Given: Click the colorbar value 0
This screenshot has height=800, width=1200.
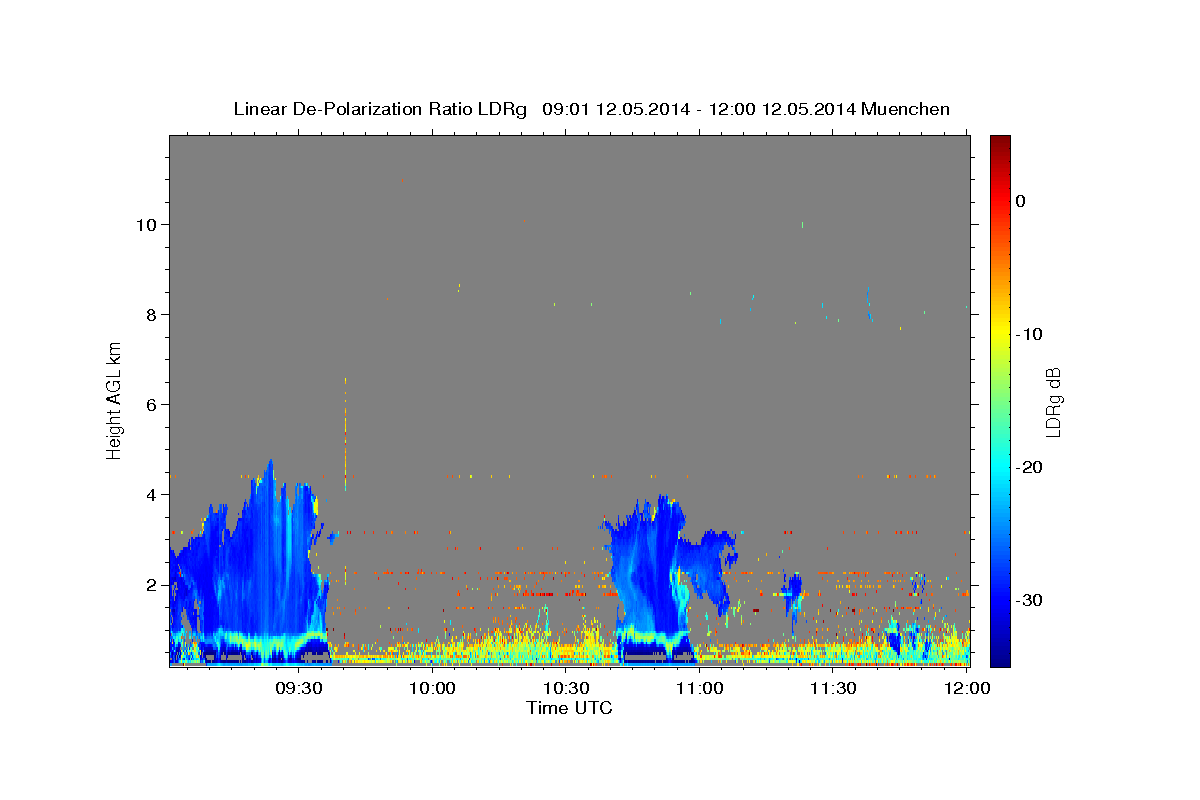Looking at the screenshot, I should click(1021, 201).
